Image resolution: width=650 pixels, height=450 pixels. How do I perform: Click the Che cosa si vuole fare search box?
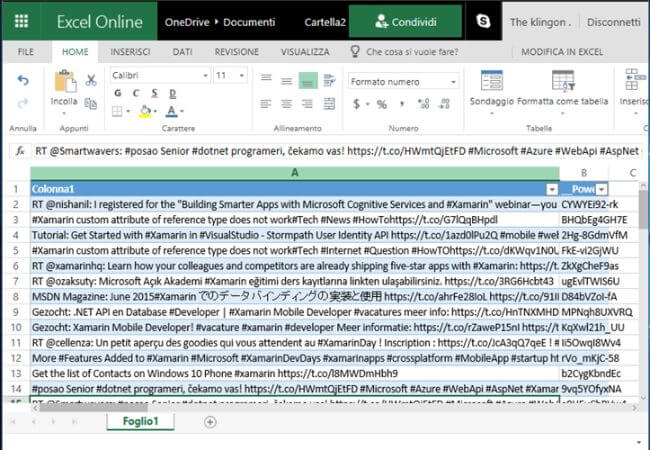412,52
